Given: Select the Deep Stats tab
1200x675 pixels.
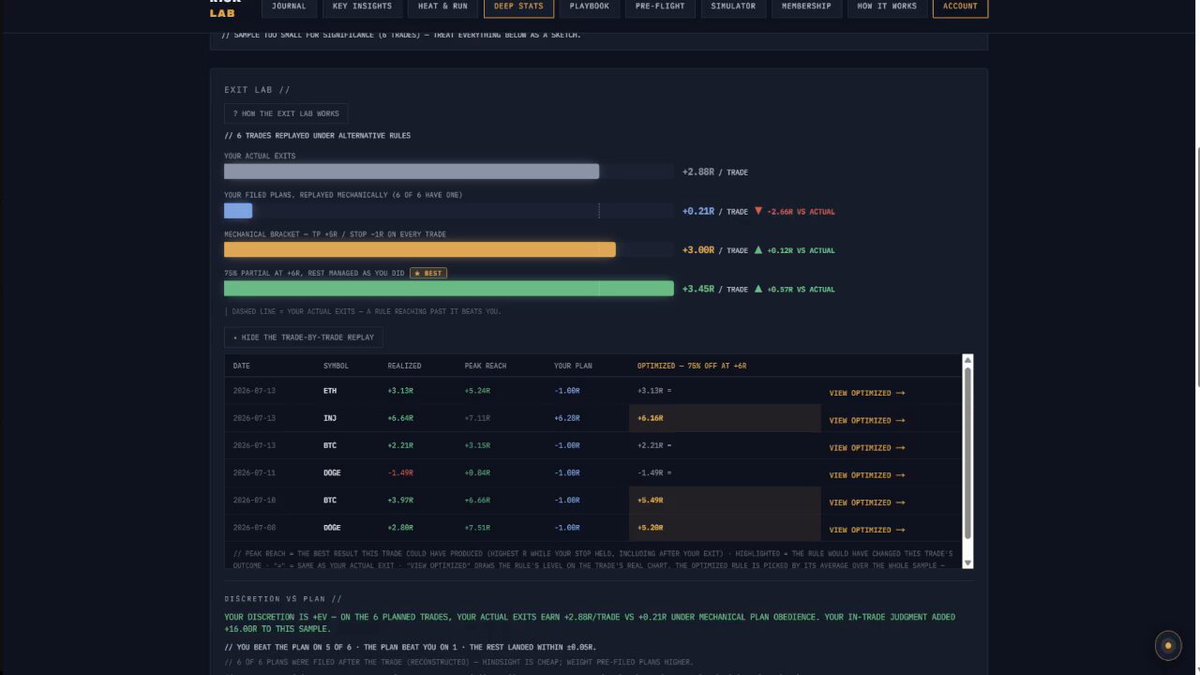Looking at the screenshot, I should (518, 7).
